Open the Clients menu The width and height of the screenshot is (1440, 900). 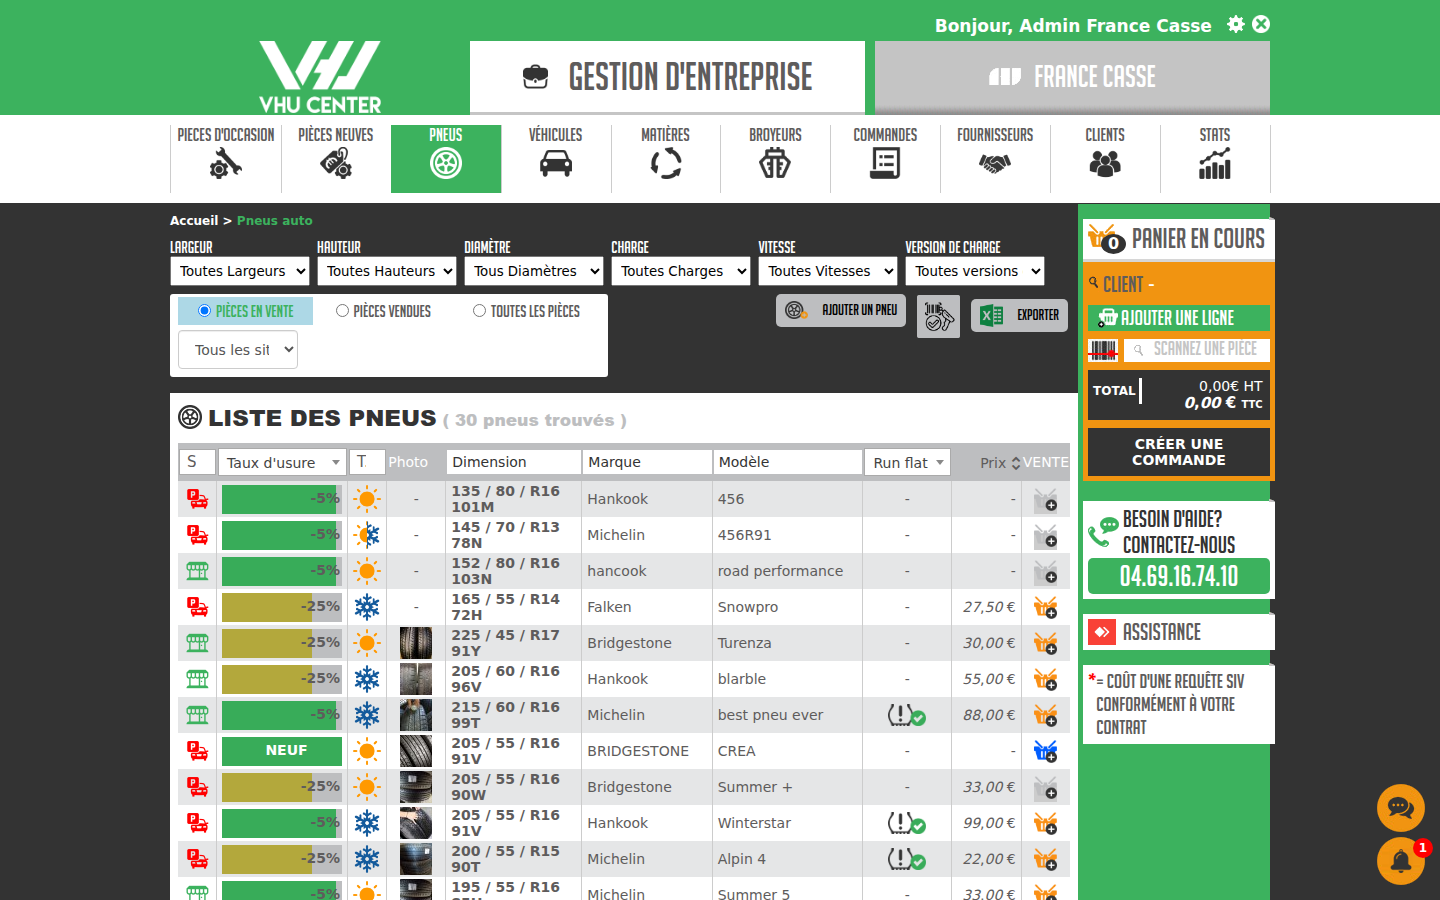click(1105, 157)
